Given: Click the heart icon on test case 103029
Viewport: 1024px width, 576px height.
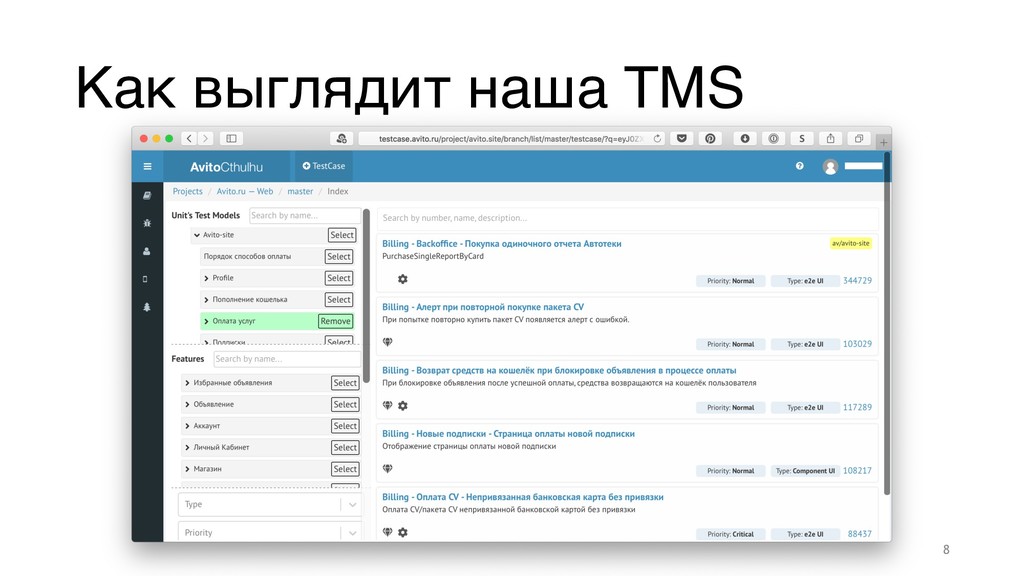Looking at the screenshot, I should 387,342.
